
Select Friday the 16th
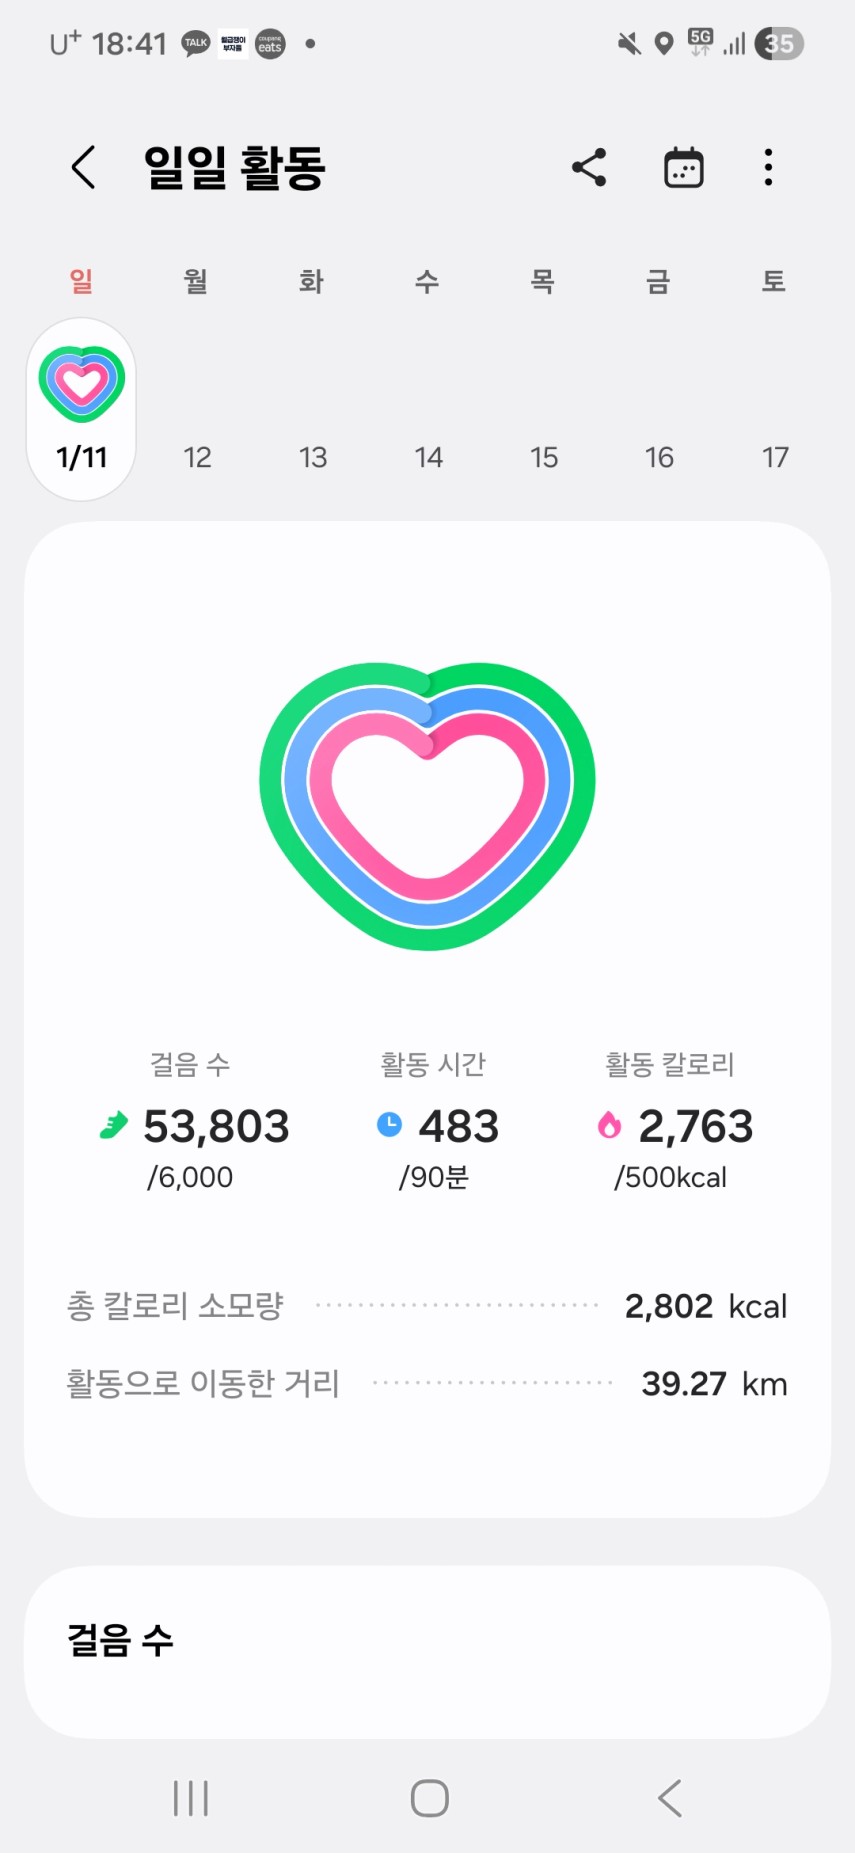pyautogui.click(x=659, y=457)
